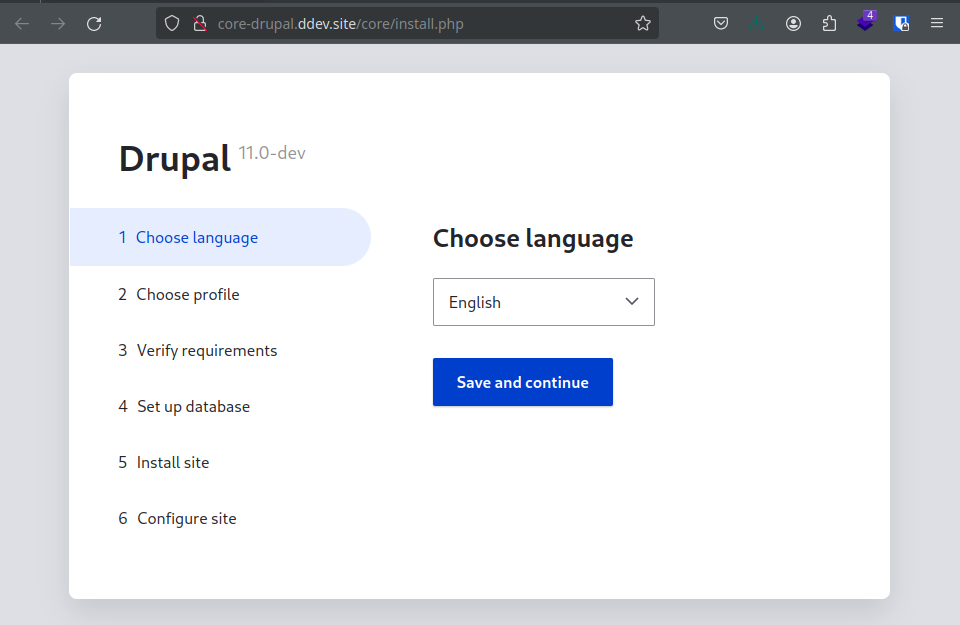Open the downloads icon in the toolbar
Image resolution: width=960 pixels, height=625 pixels.
(x=757, y=23)
